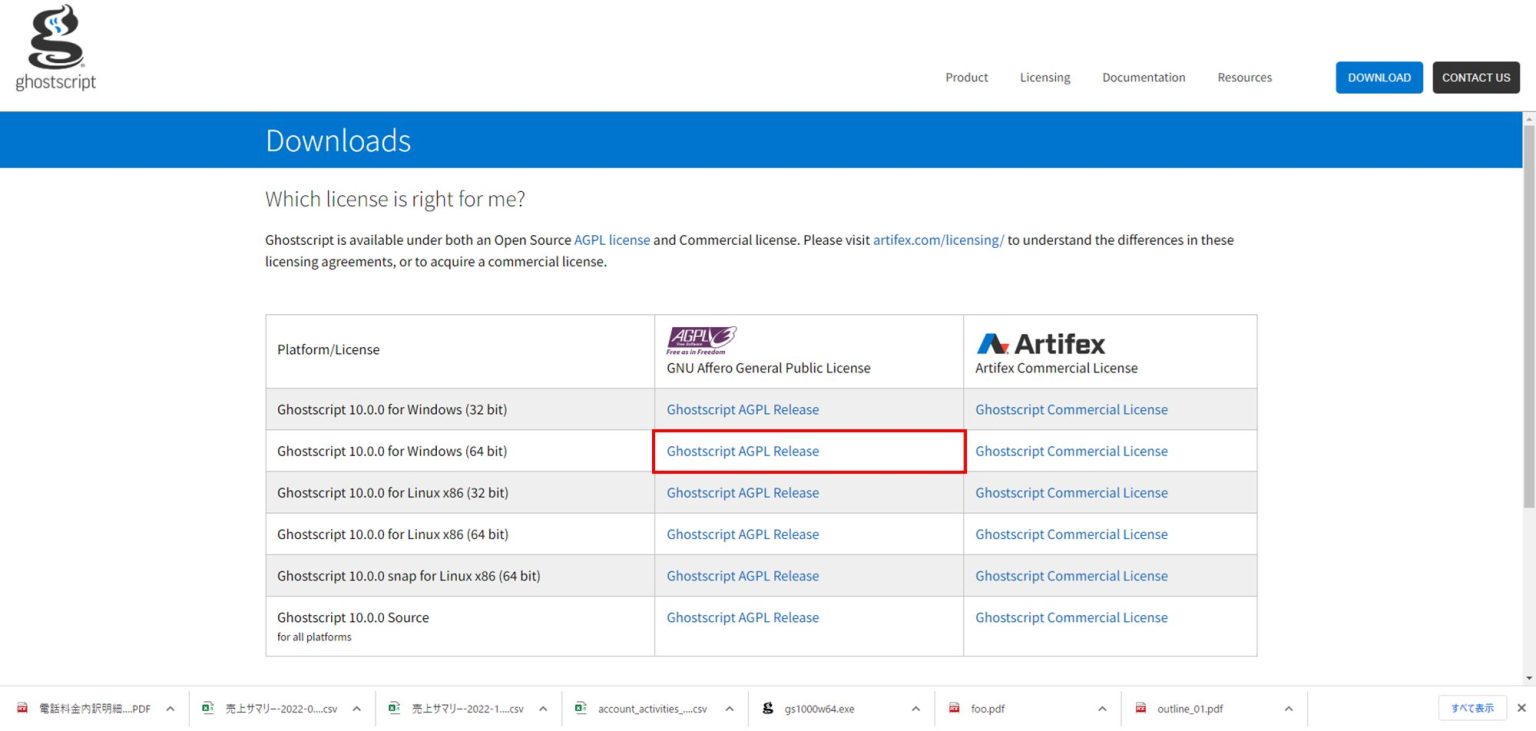Open the Licensing menu item
The image size is (1536, 731).
(x=1044, y=78)
